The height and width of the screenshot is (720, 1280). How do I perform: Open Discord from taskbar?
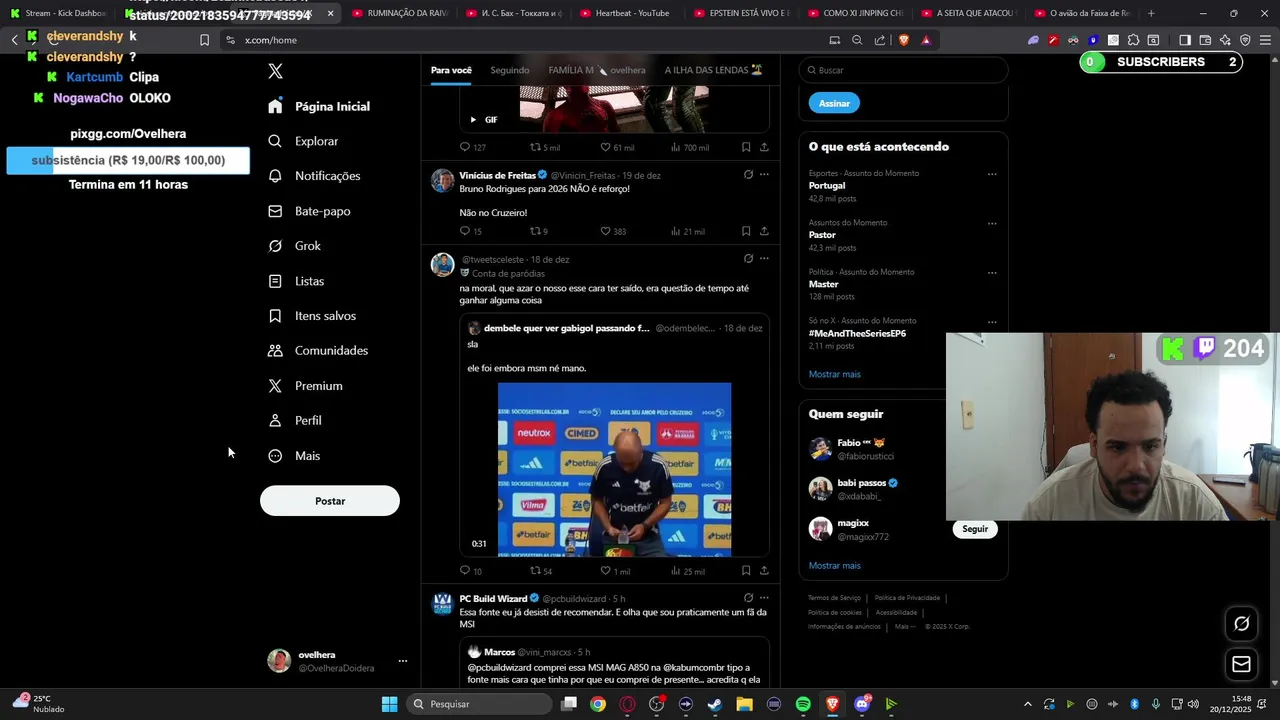point(862,704)
